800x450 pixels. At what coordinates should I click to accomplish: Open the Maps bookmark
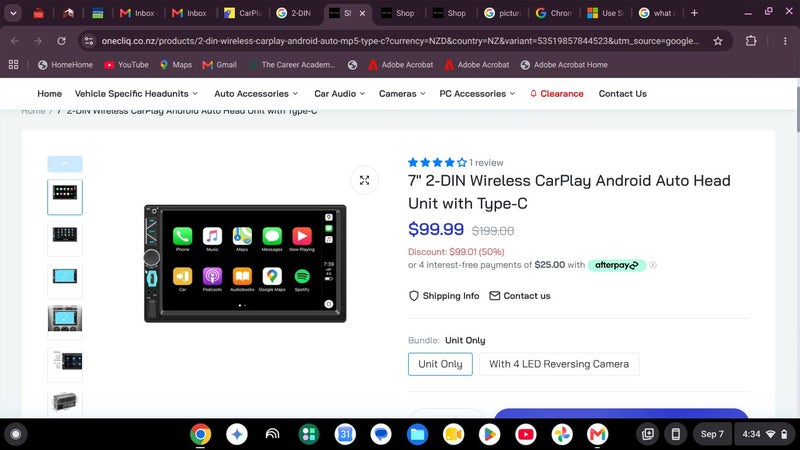[x=176, y=65]
